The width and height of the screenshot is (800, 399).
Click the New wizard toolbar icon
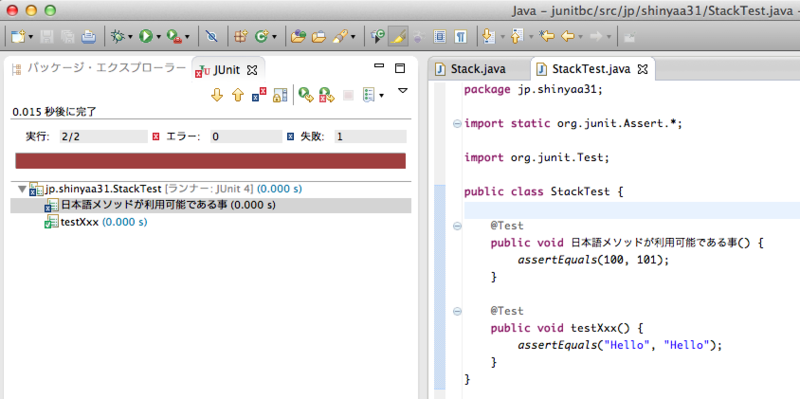coord(19,36)
